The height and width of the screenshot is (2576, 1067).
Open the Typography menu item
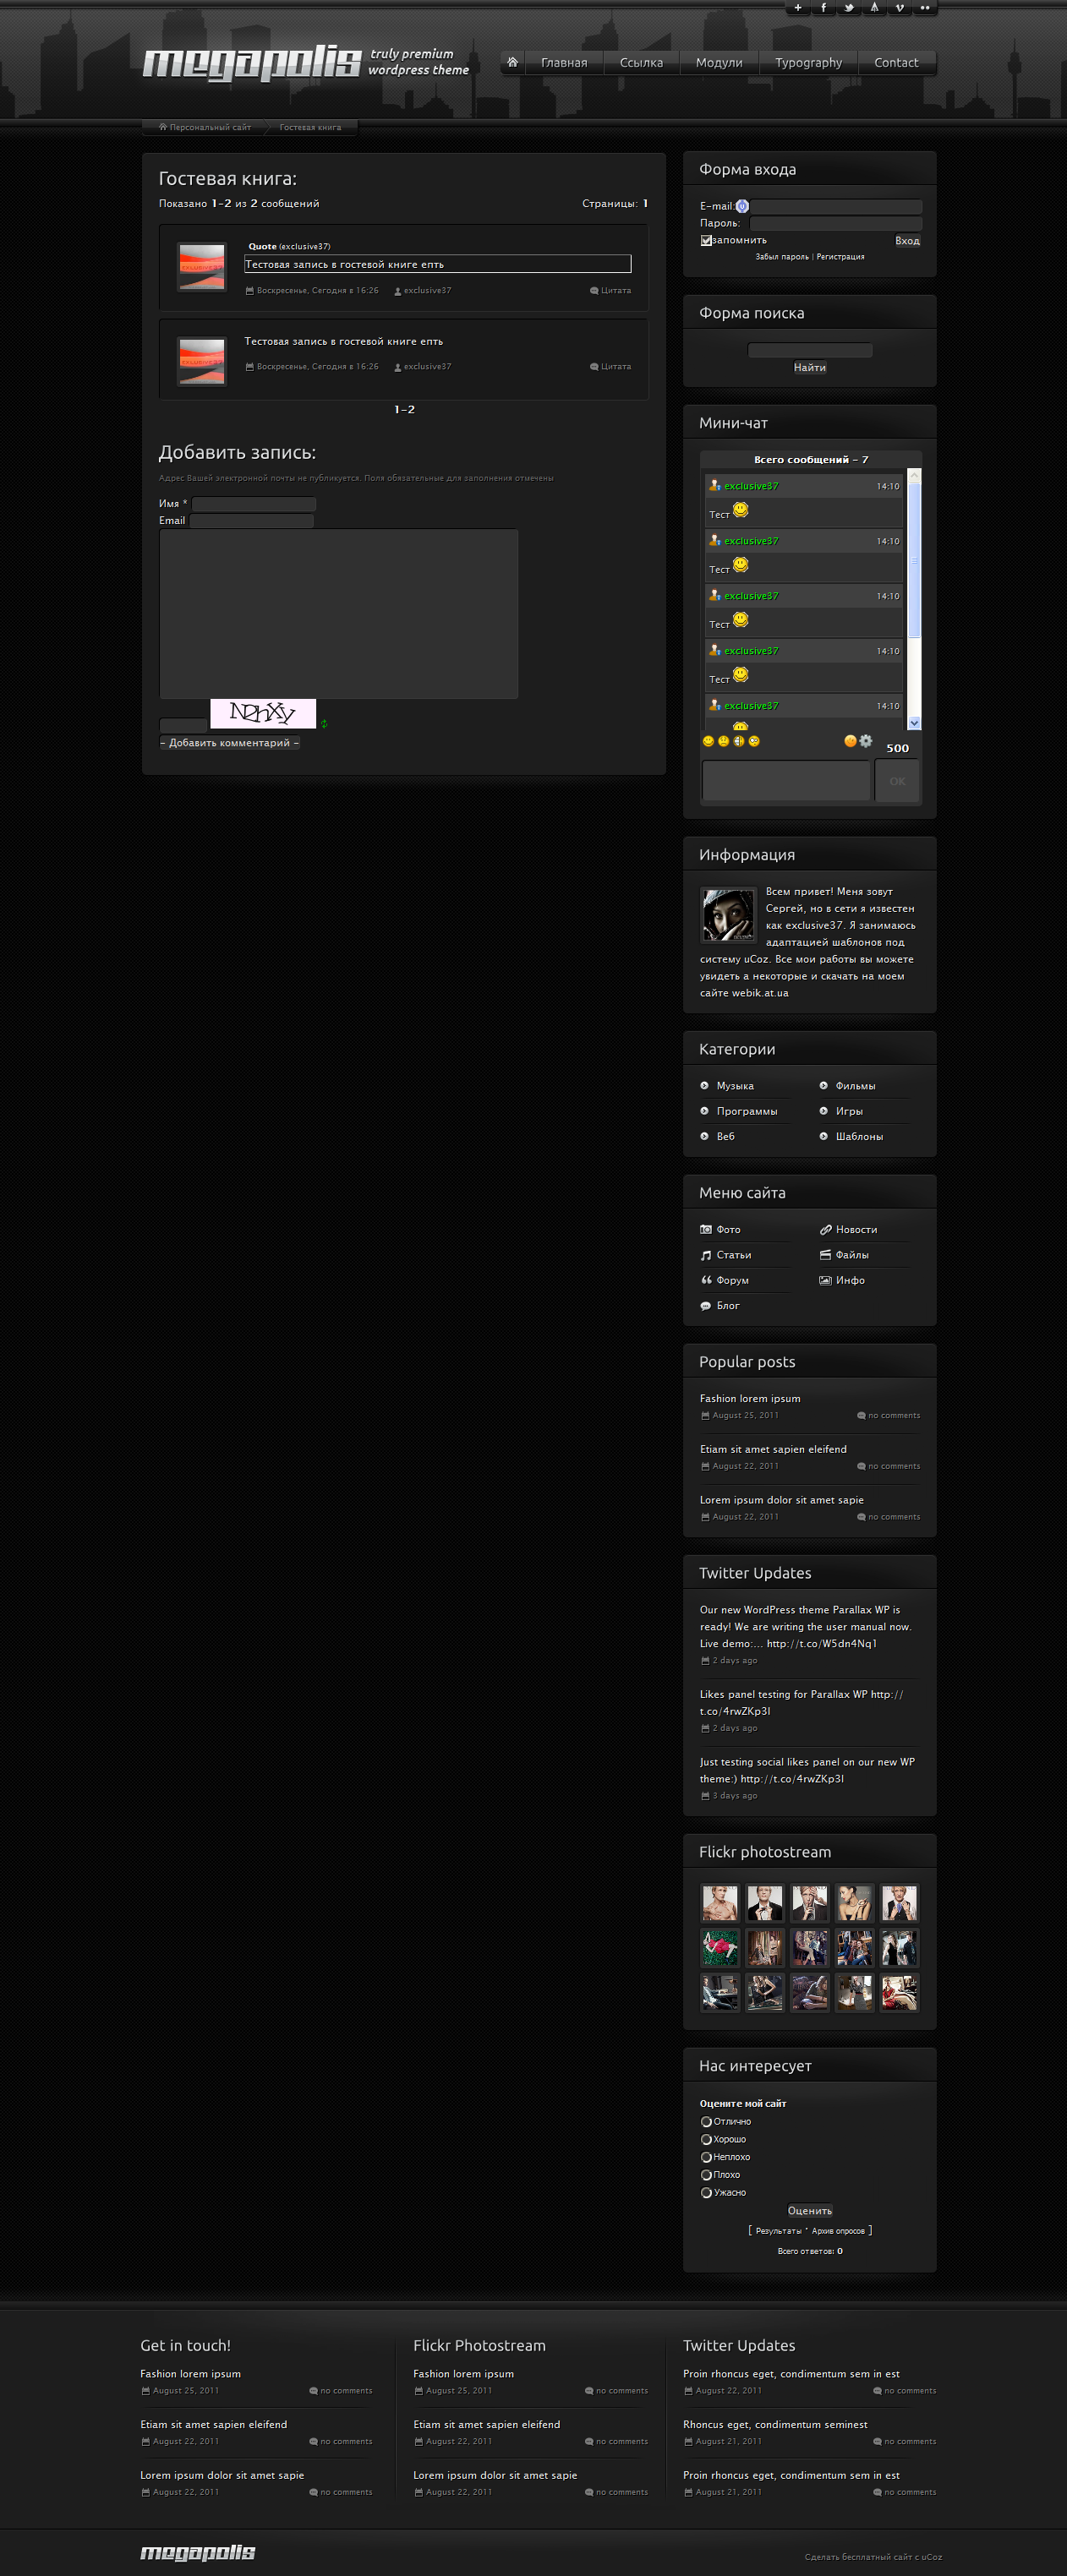pos(808,62)
